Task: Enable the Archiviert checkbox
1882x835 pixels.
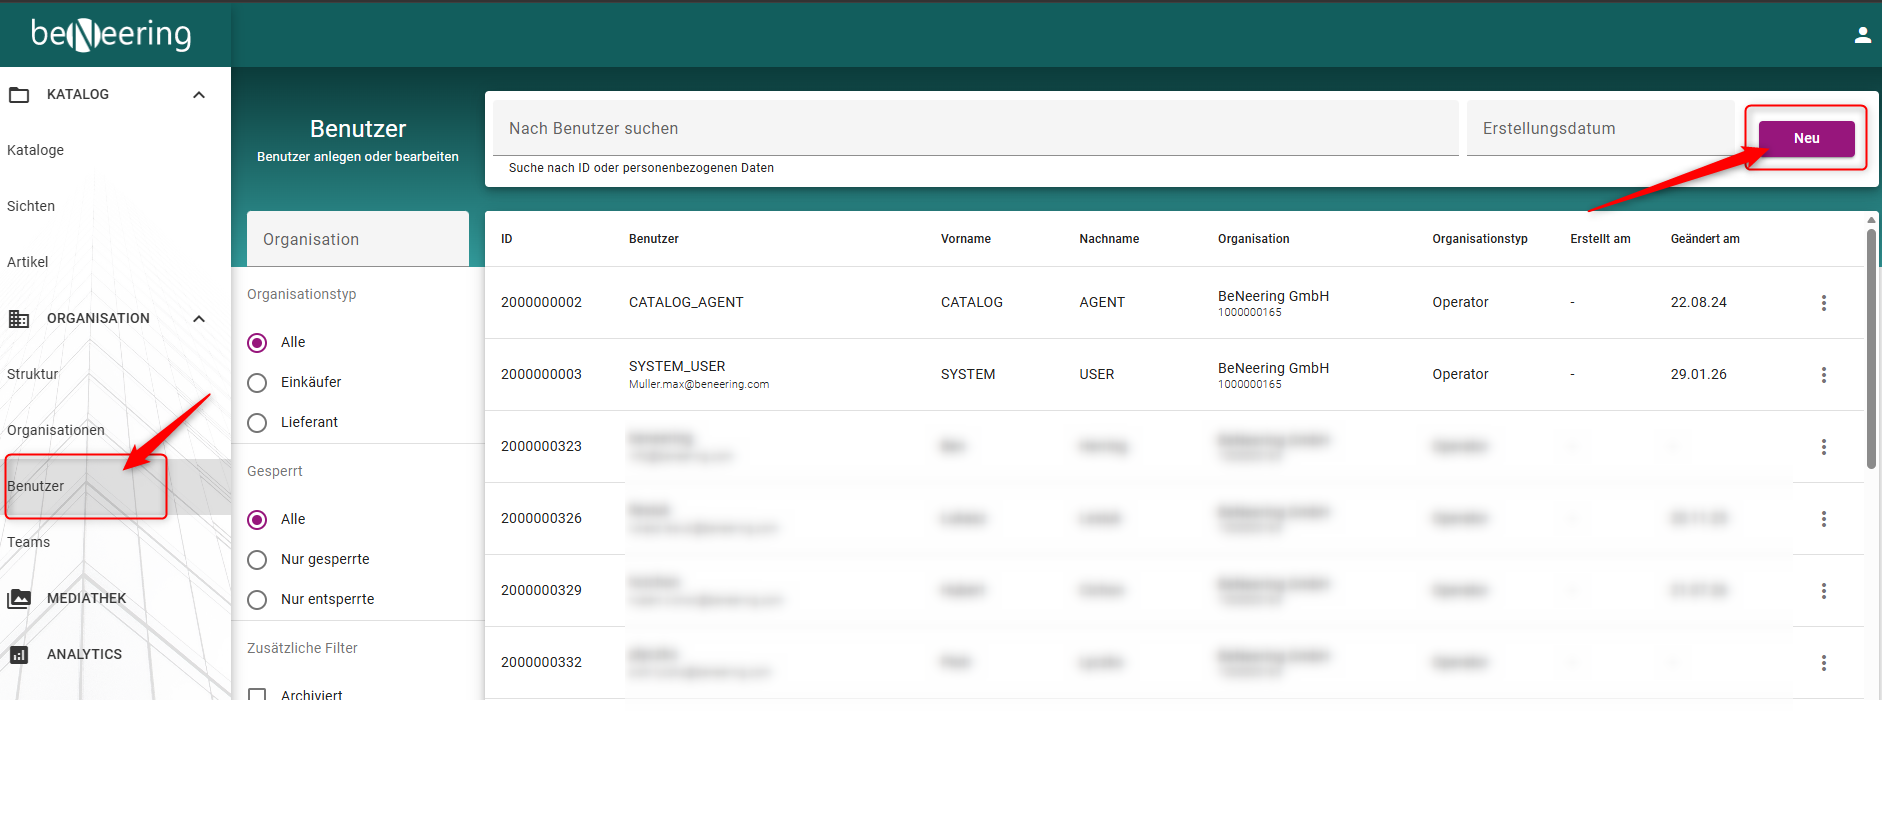Action: (257, 693)
